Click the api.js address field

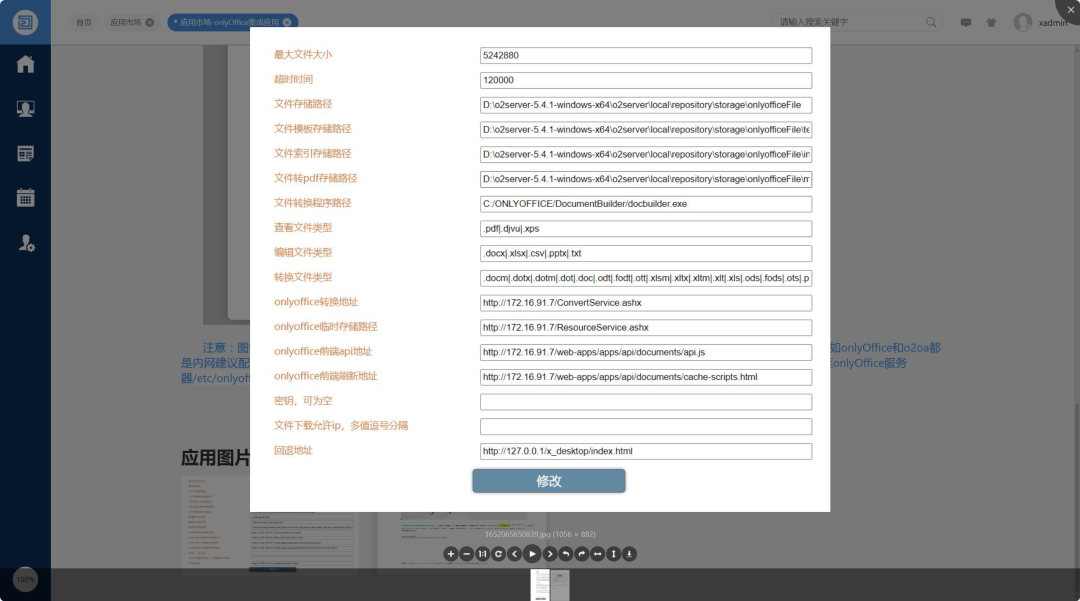tap(645, 352)
